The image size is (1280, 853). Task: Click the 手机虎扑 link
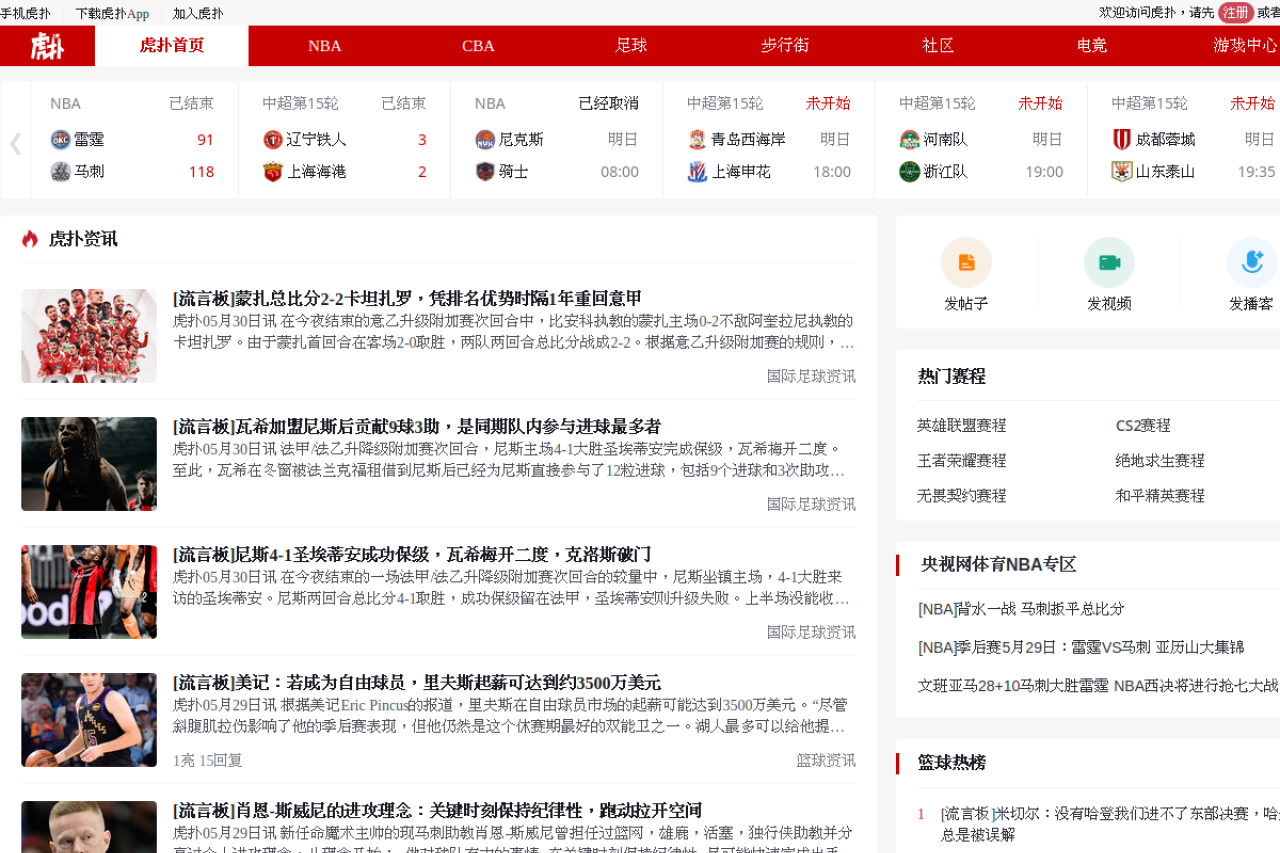pos(25,13)
